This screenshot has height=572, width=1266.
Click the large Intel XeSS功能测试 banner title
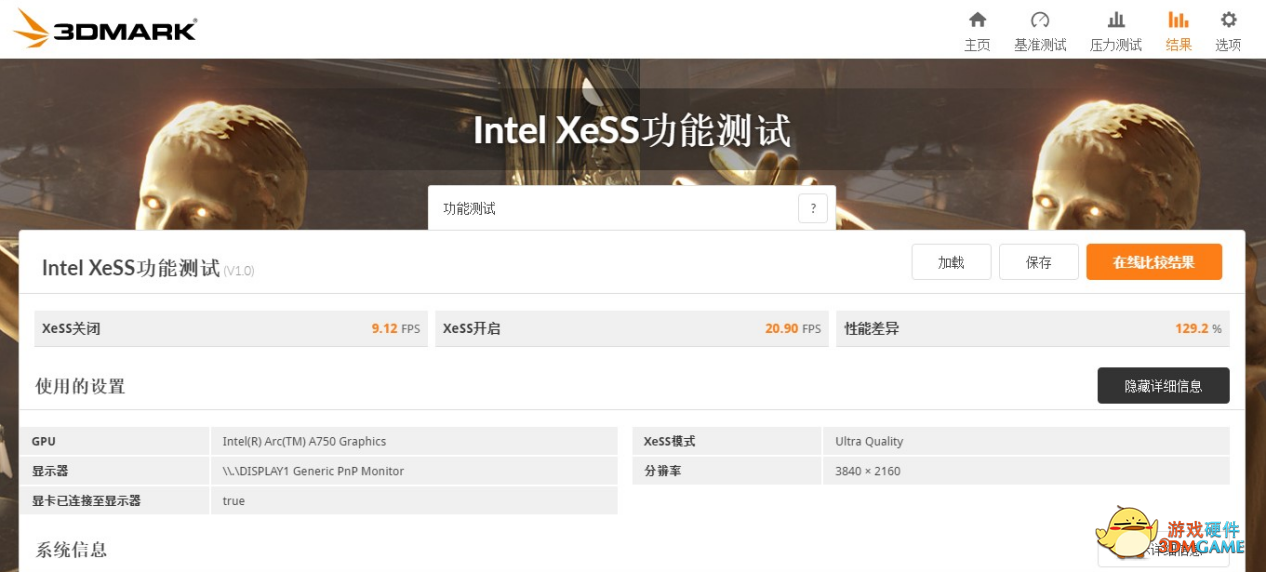pyautogui.click(x=632, y=131)
